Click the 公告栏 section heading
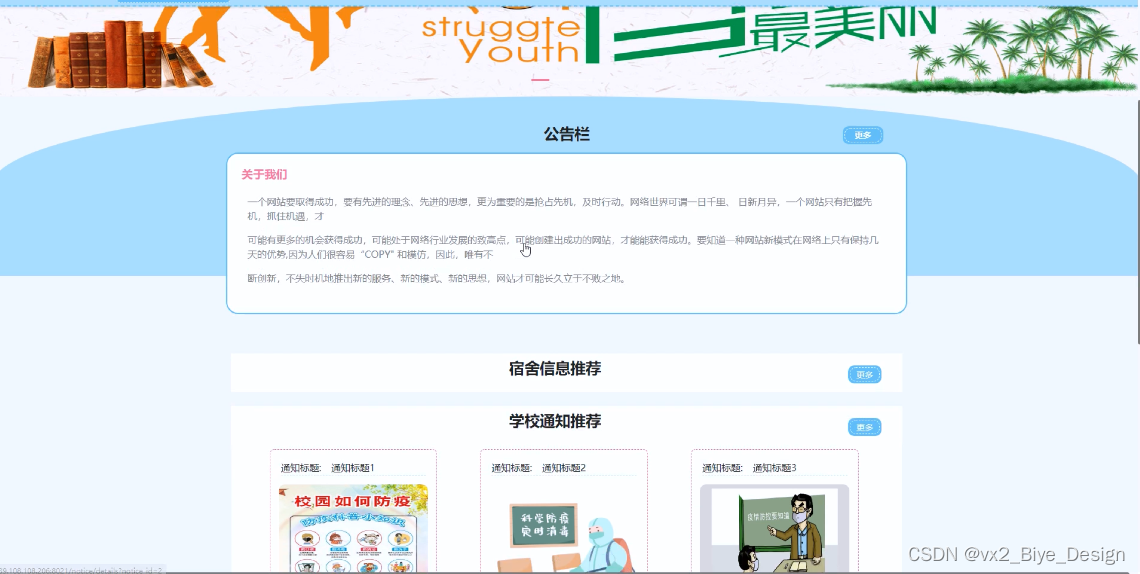Image resolution: width=1140 pixels, height=574 pixels. pyautogui.click(x=566, y=134)
